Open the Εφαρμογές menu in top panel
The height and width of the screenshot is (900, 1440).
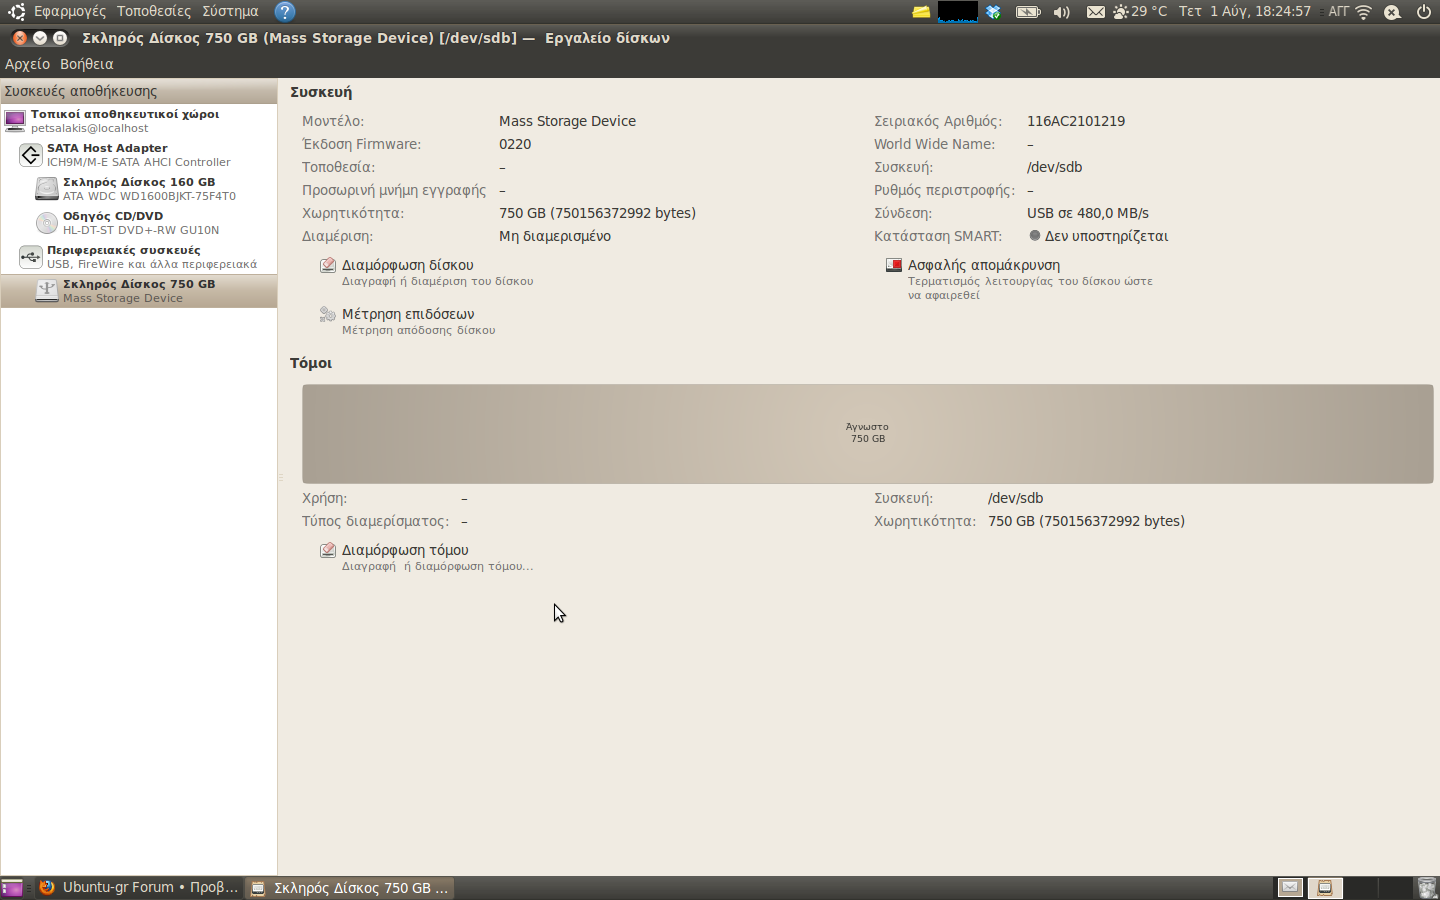pos(69,12)
